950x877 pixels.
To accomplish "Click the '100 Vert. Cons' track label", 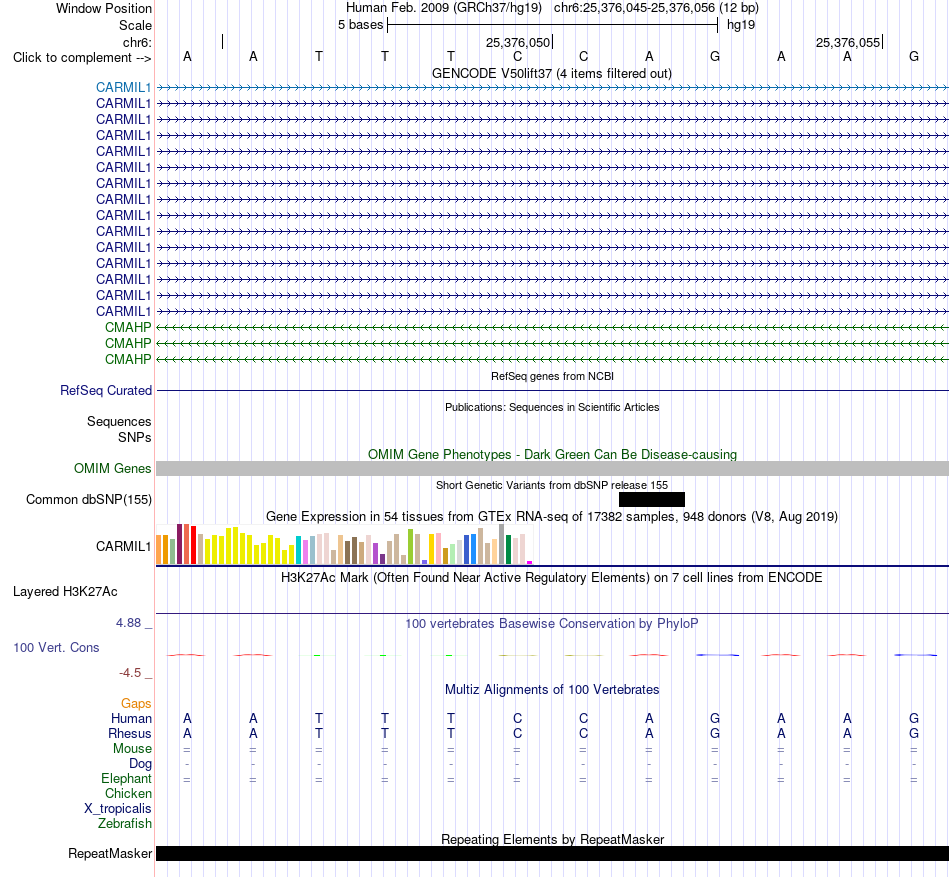I will click(56, 647).
